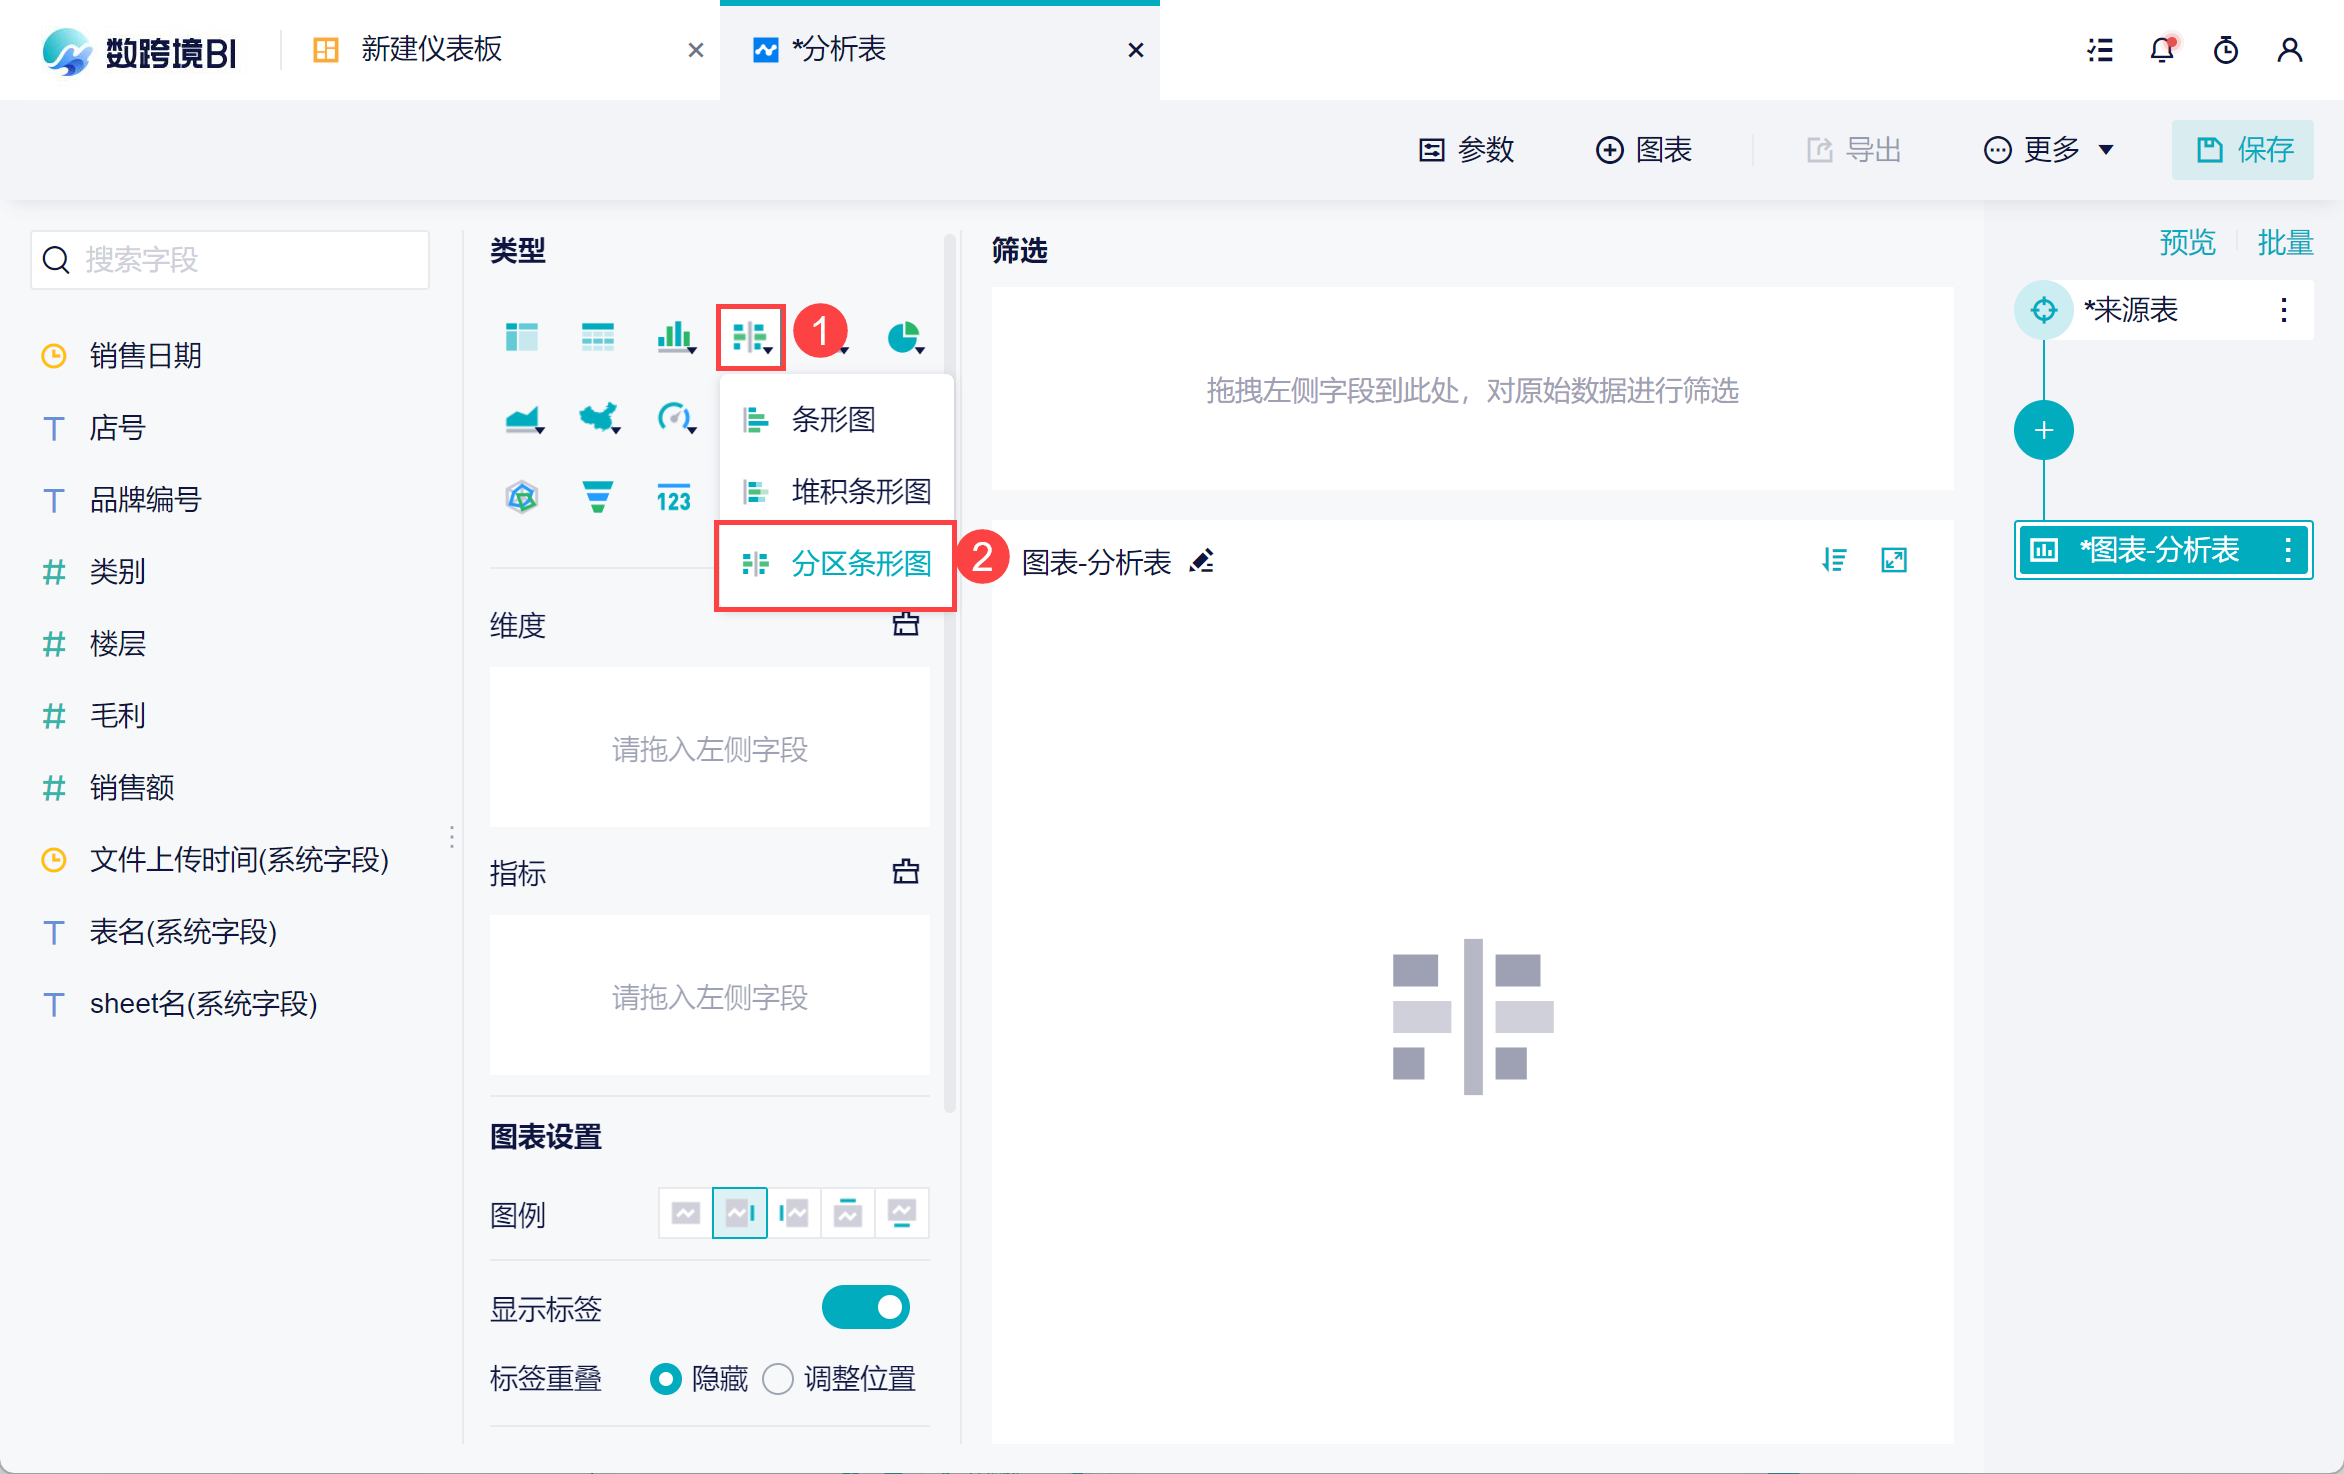Click the 保存 button
Image resolution: width=2344 pixels, height=1474 pixels.
[2242, 150]
